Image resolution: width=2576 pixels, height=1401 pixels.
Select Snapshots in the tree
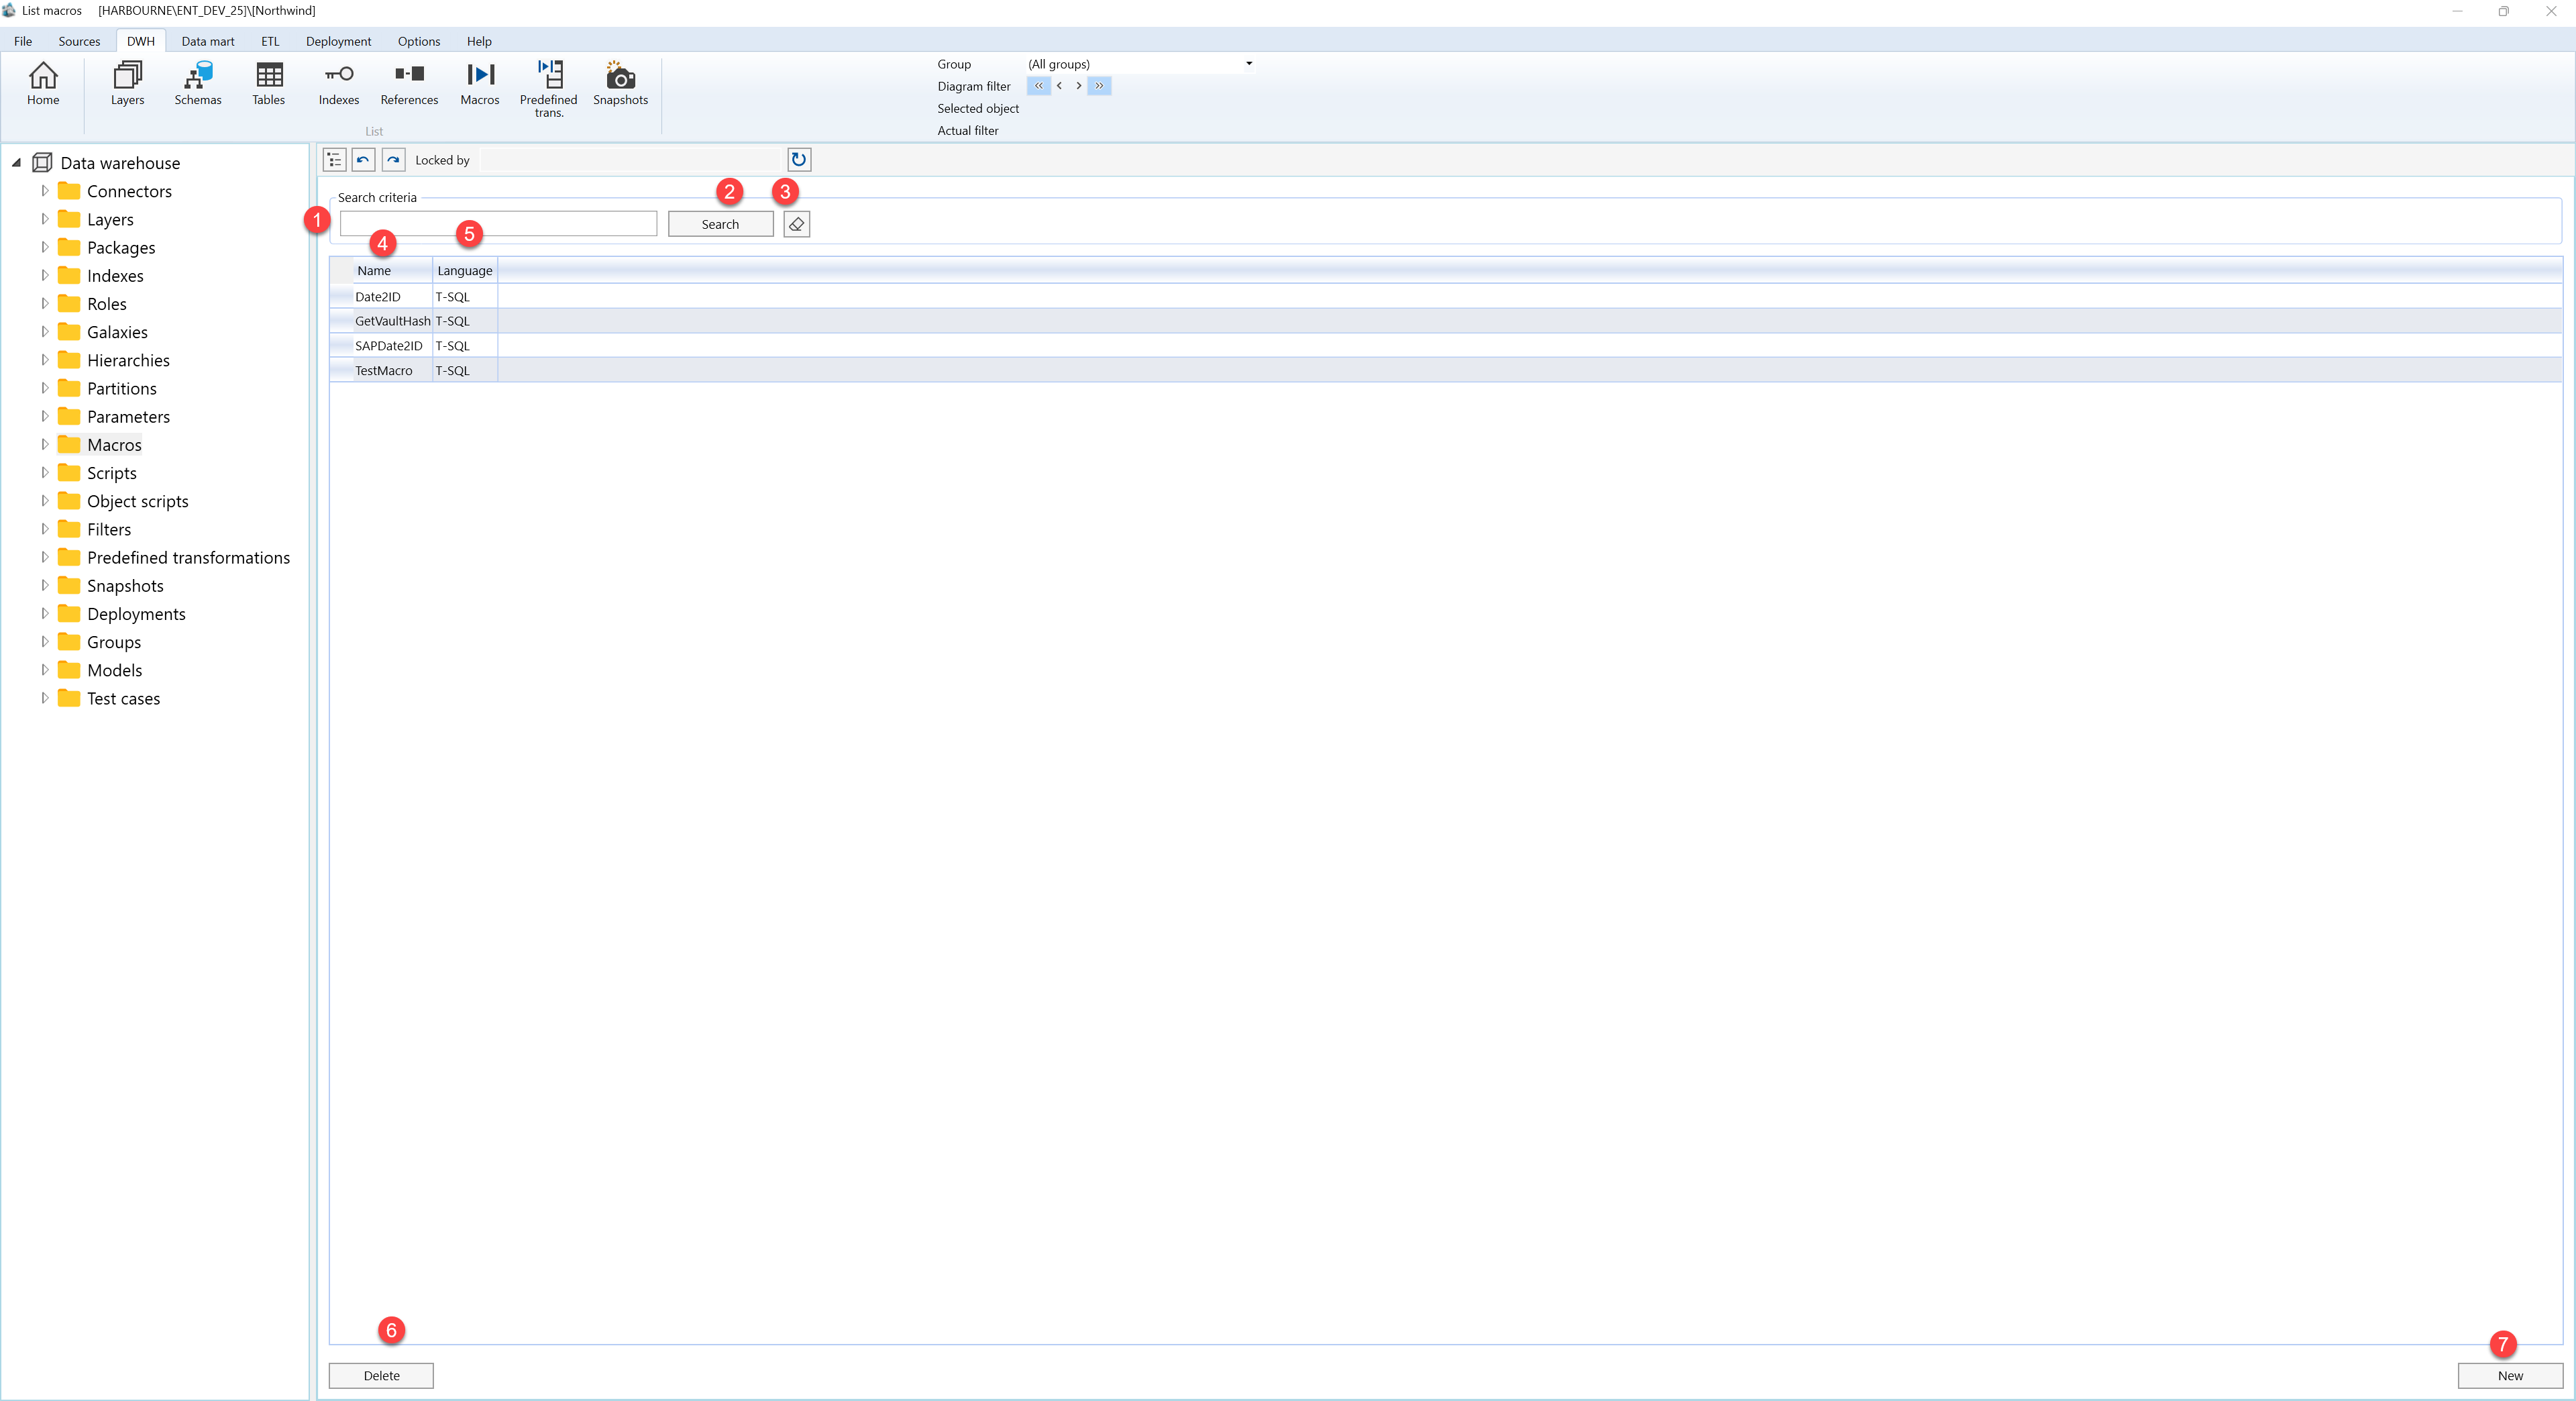click(125, 585)
